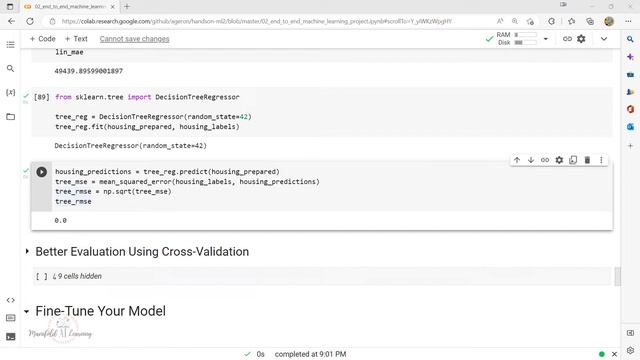Open the command palette icon
The width and height of the screenshot is (640, 360).
point(11,318)
